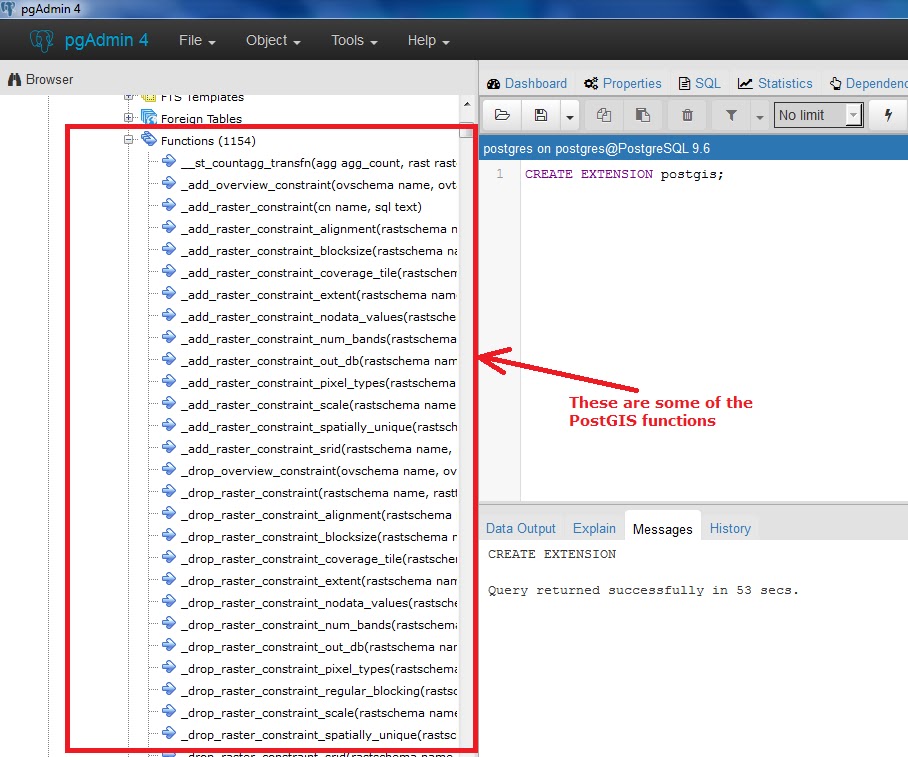The height and width of the screenshot is (757, 908).
Task: Select the Foreign Tables tree item
Action: (201, 119)
